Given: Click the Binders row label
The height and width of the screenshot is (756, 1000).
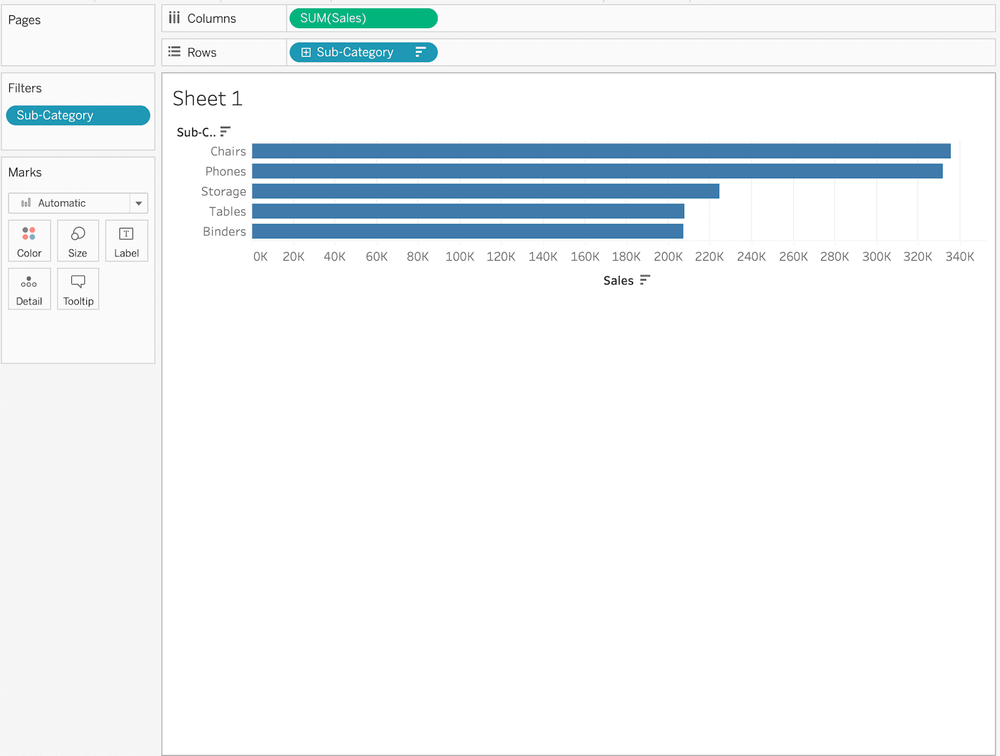Looking at the screenshot, I should click(224, 231).
